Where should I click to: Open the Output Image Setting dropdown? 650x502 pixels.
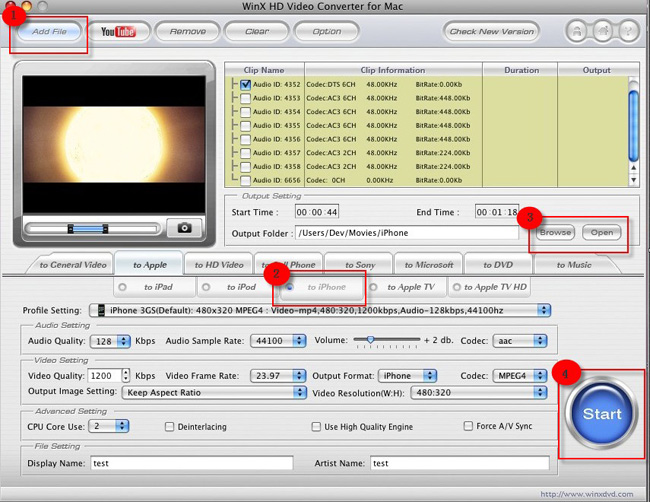(214, 393)
